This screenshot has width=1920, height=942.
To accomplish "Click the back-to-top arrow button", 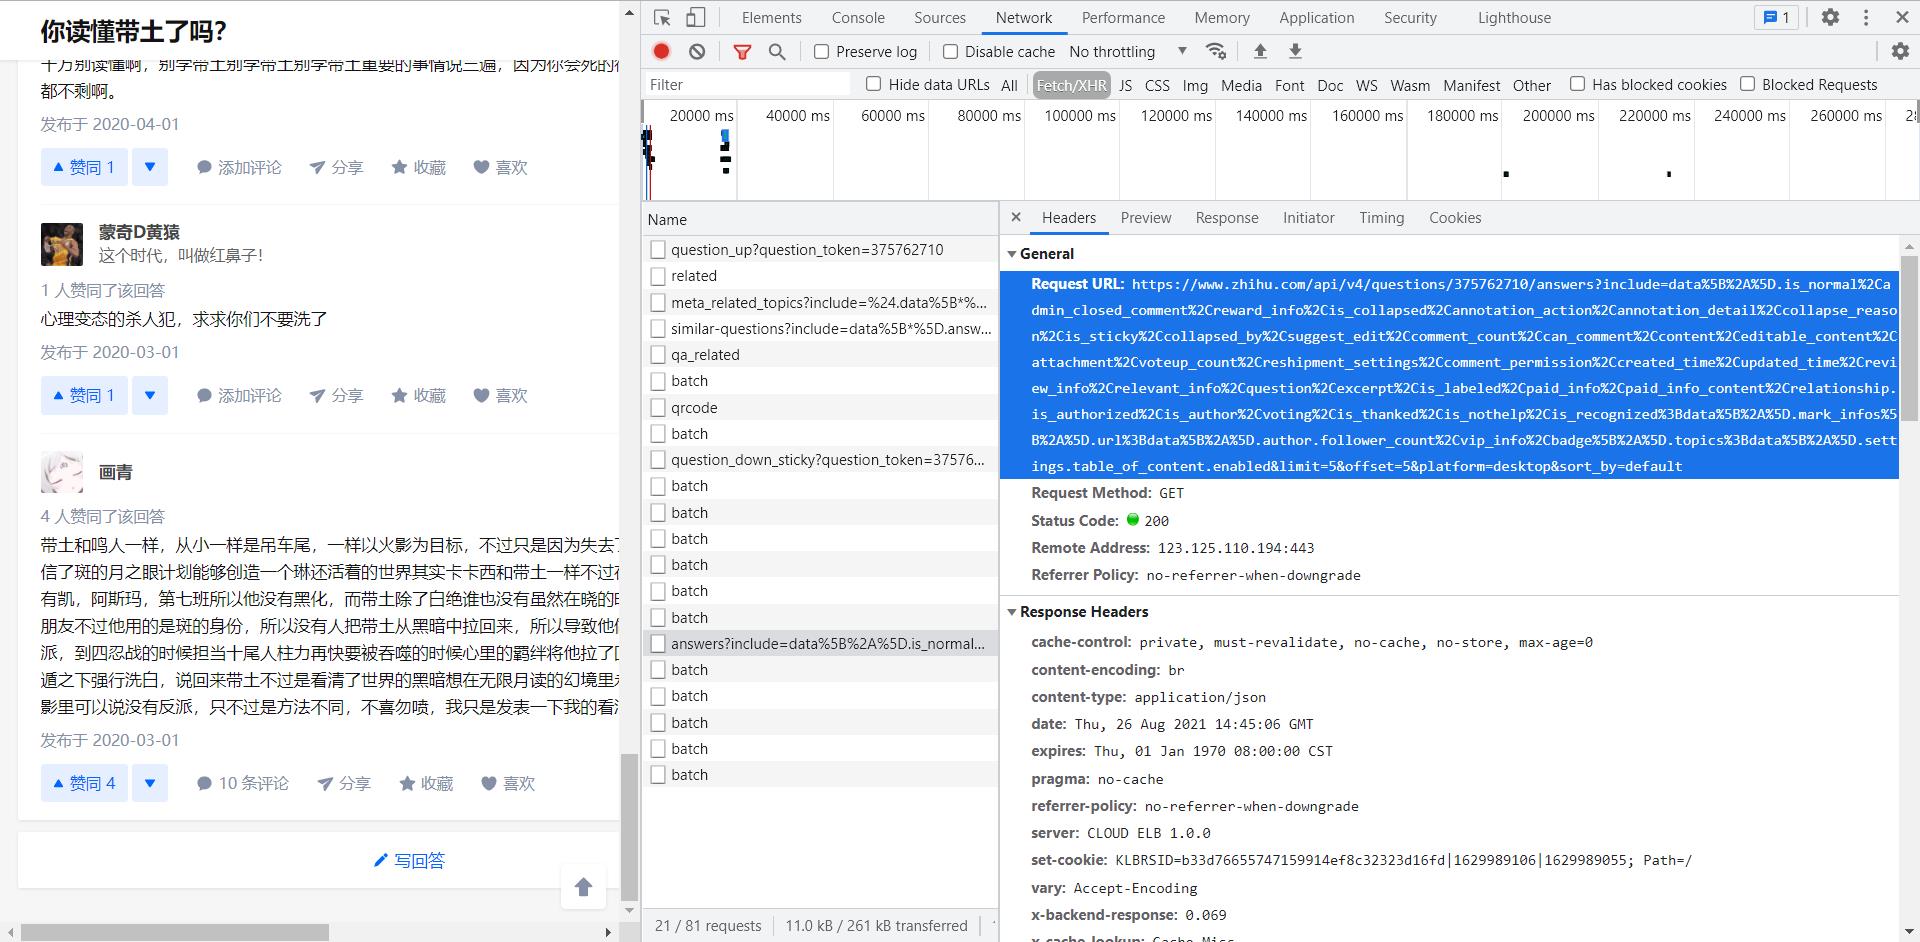I will pos(584,887).
